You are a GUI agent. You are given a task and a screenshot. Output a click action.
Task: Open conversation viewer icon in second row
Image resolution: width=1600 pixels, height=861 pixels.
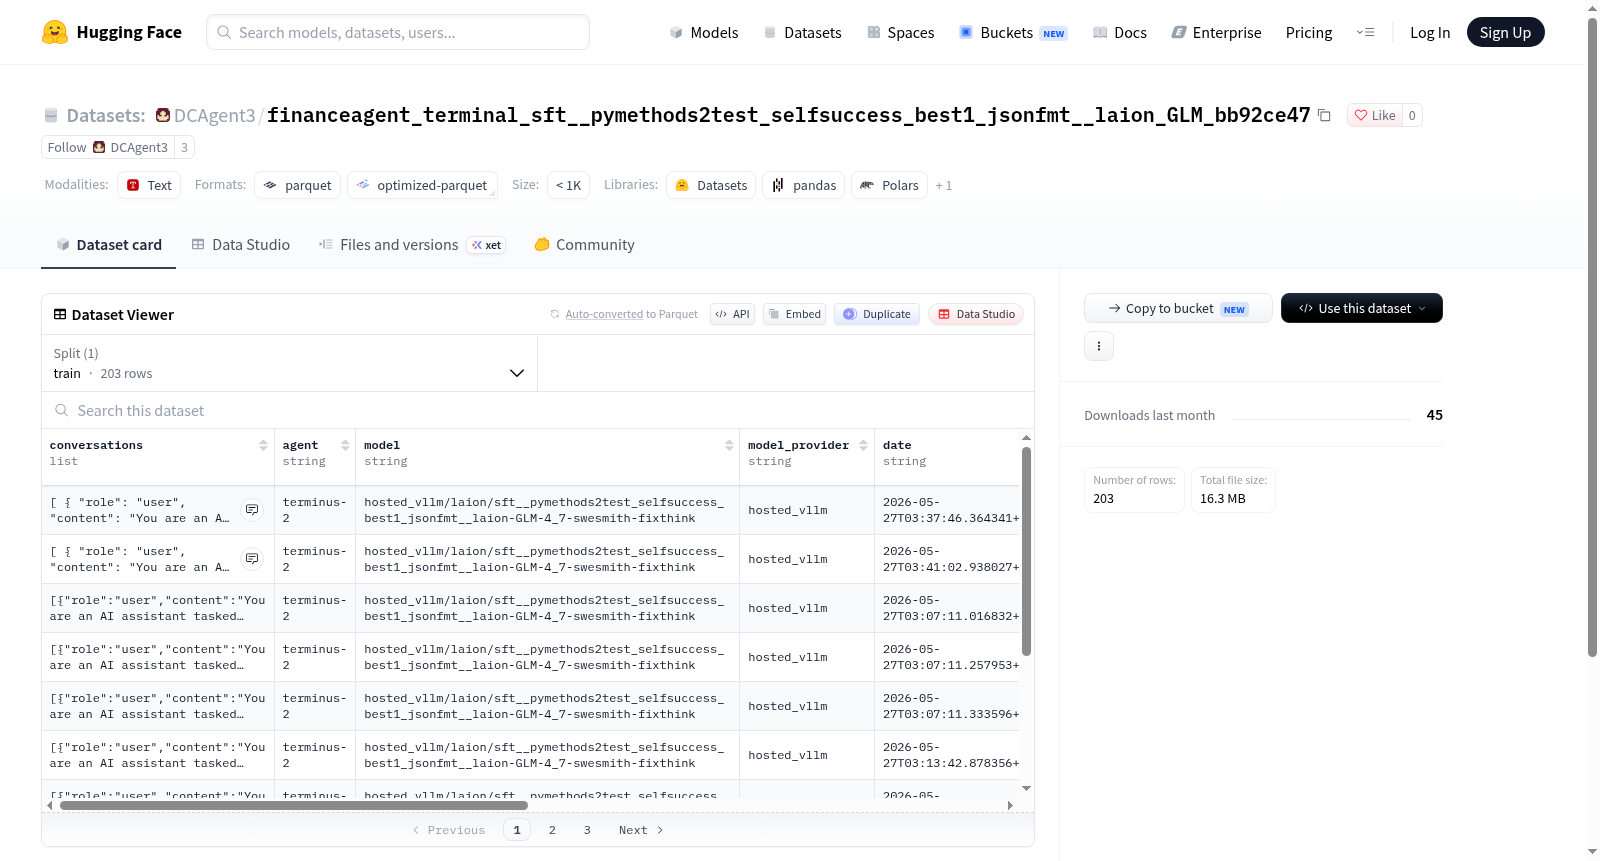[252, 559]
